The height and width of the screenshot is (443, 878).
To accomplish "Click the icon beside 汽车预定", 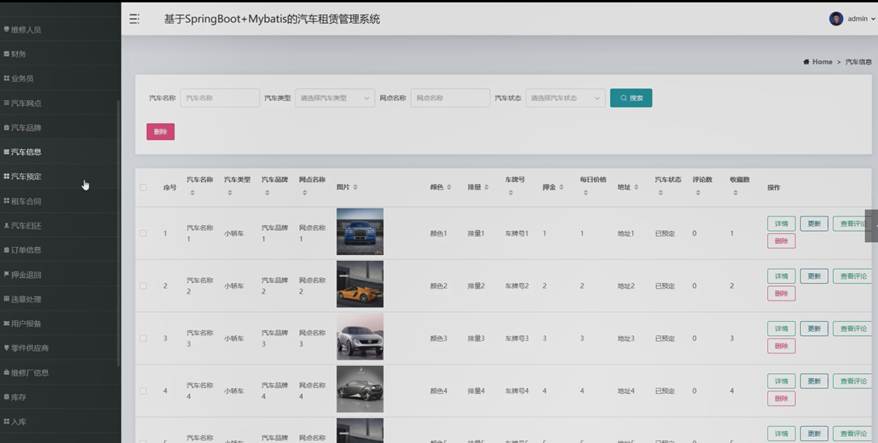I will pyautogui.click(x=6, y=176).
